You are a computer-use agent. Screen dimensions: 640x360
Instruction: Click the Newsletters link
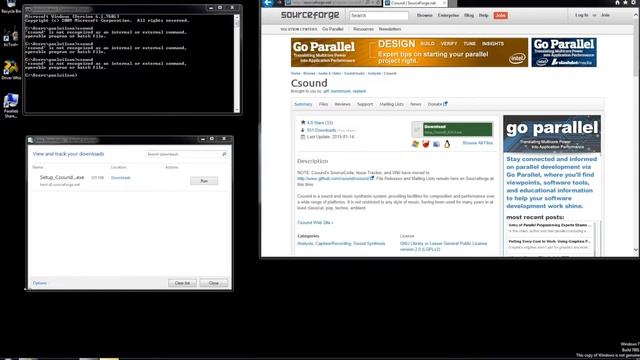390,29
